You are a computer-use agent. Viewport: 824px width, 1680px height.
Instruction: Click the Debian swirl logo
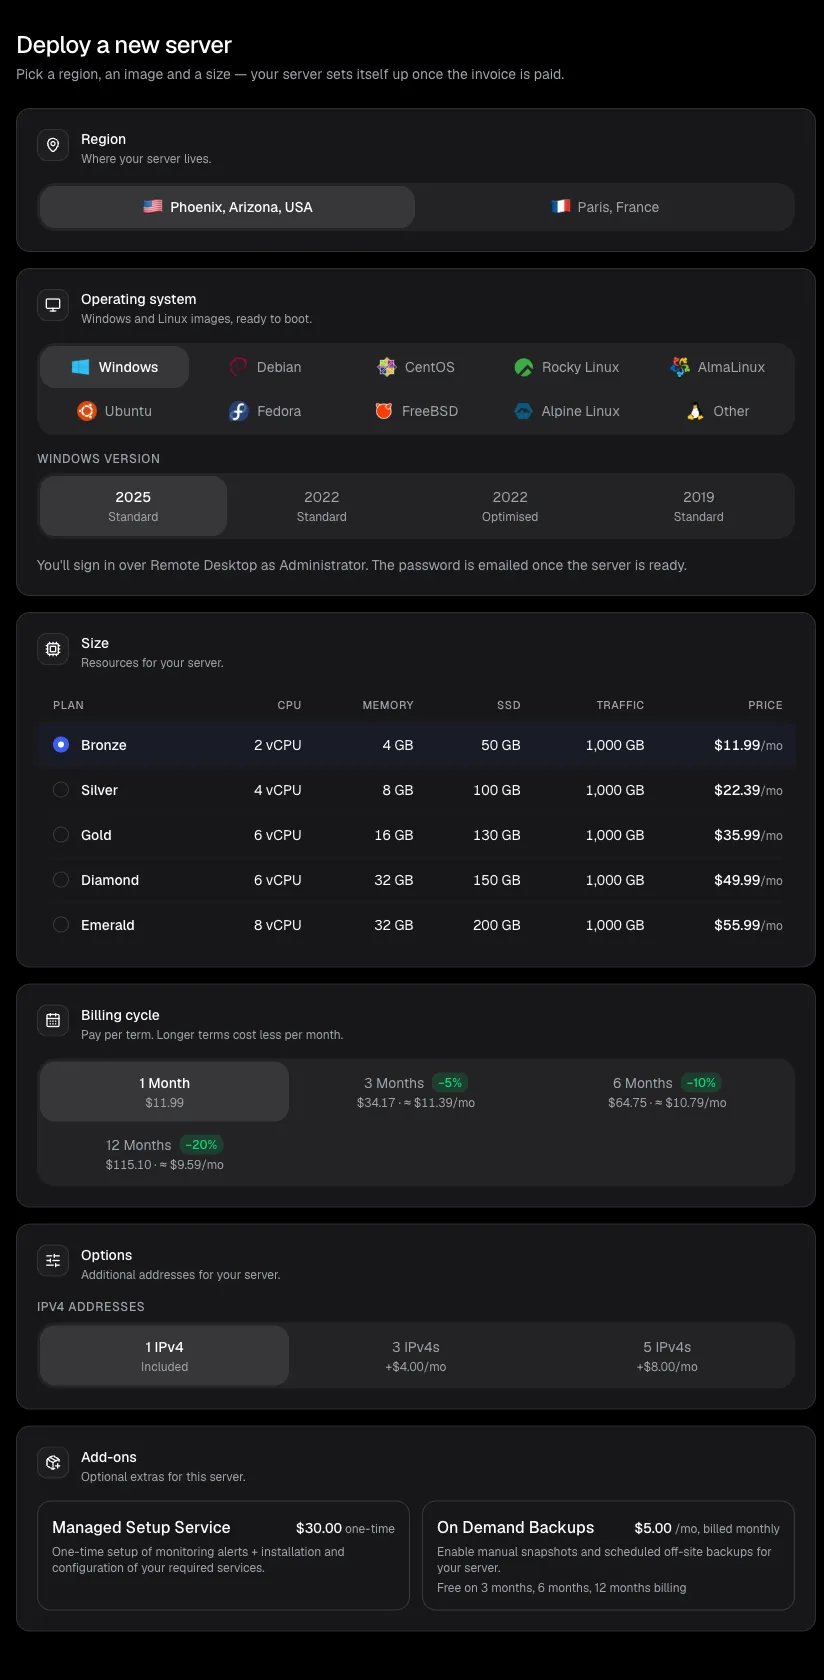[238, 367]
